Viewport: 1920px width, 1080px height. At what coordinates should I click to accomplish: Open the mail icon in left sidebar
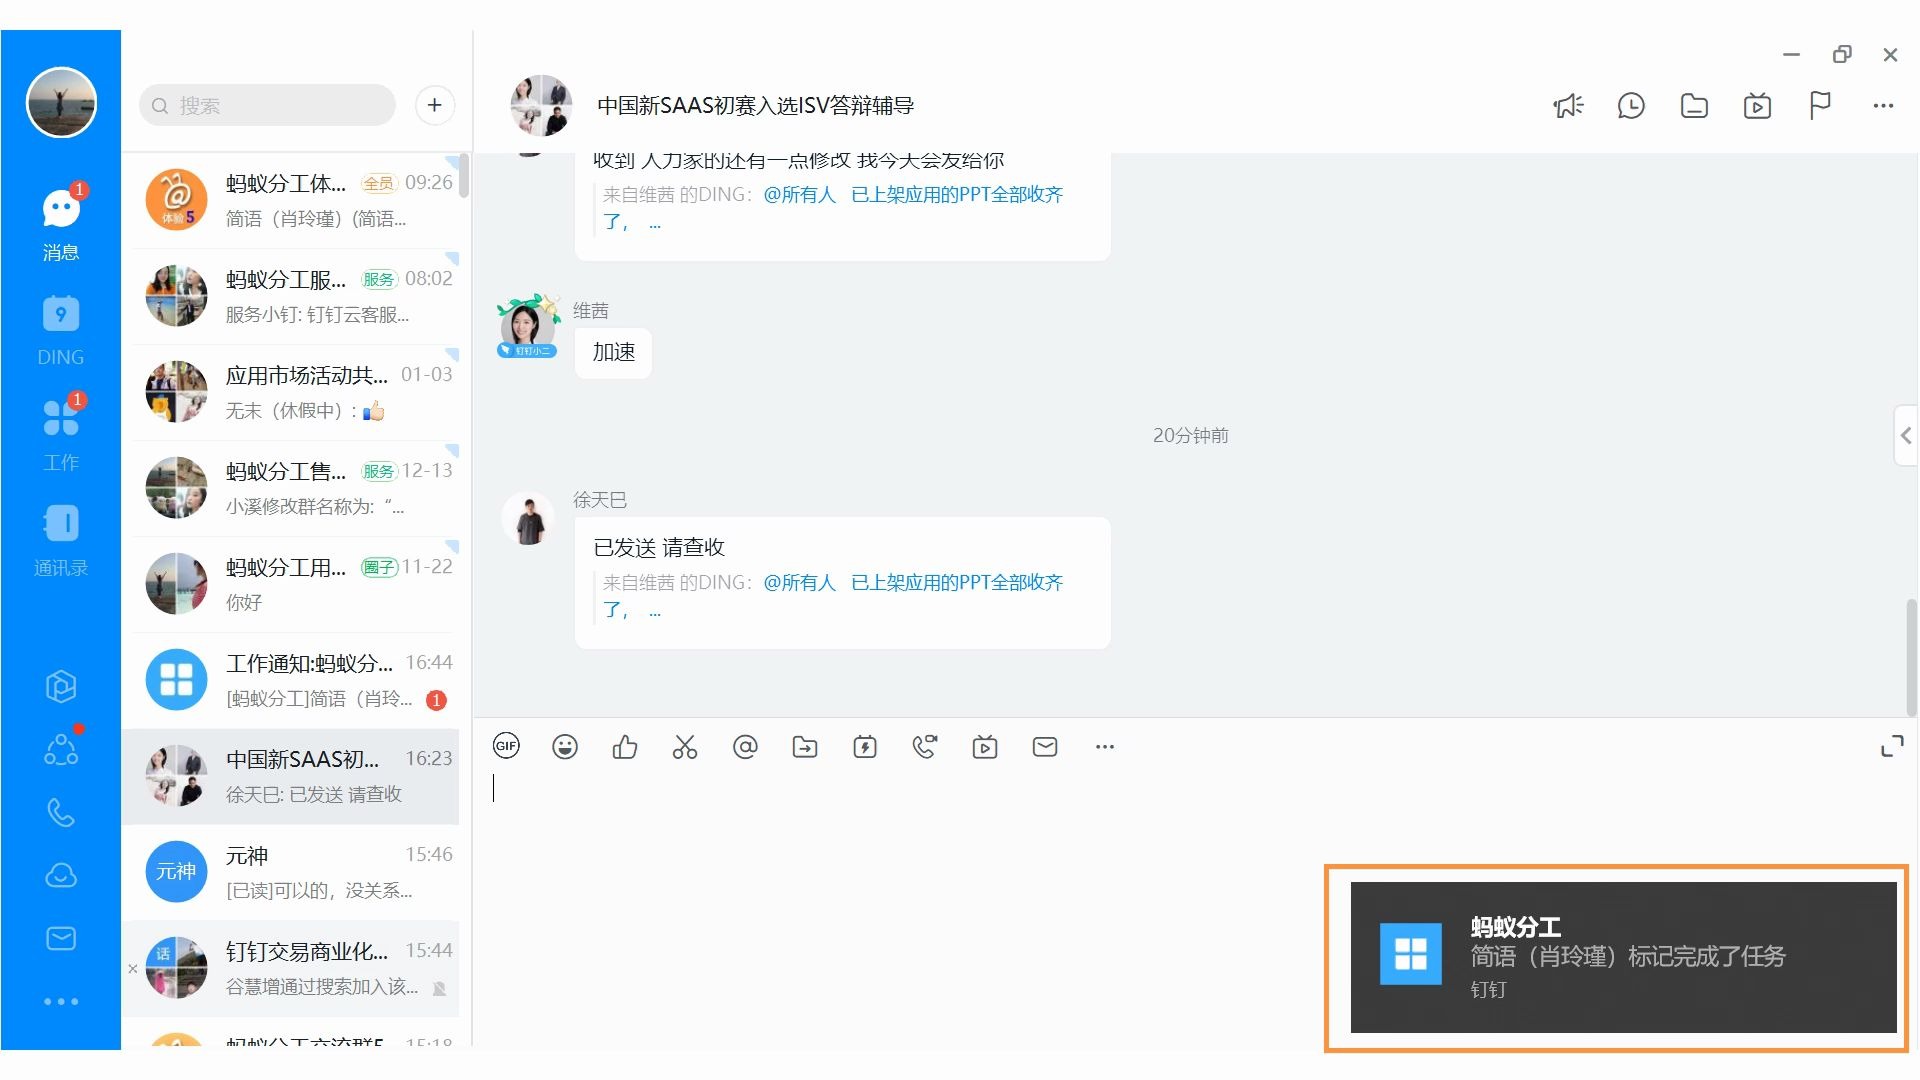click(61, 938)
